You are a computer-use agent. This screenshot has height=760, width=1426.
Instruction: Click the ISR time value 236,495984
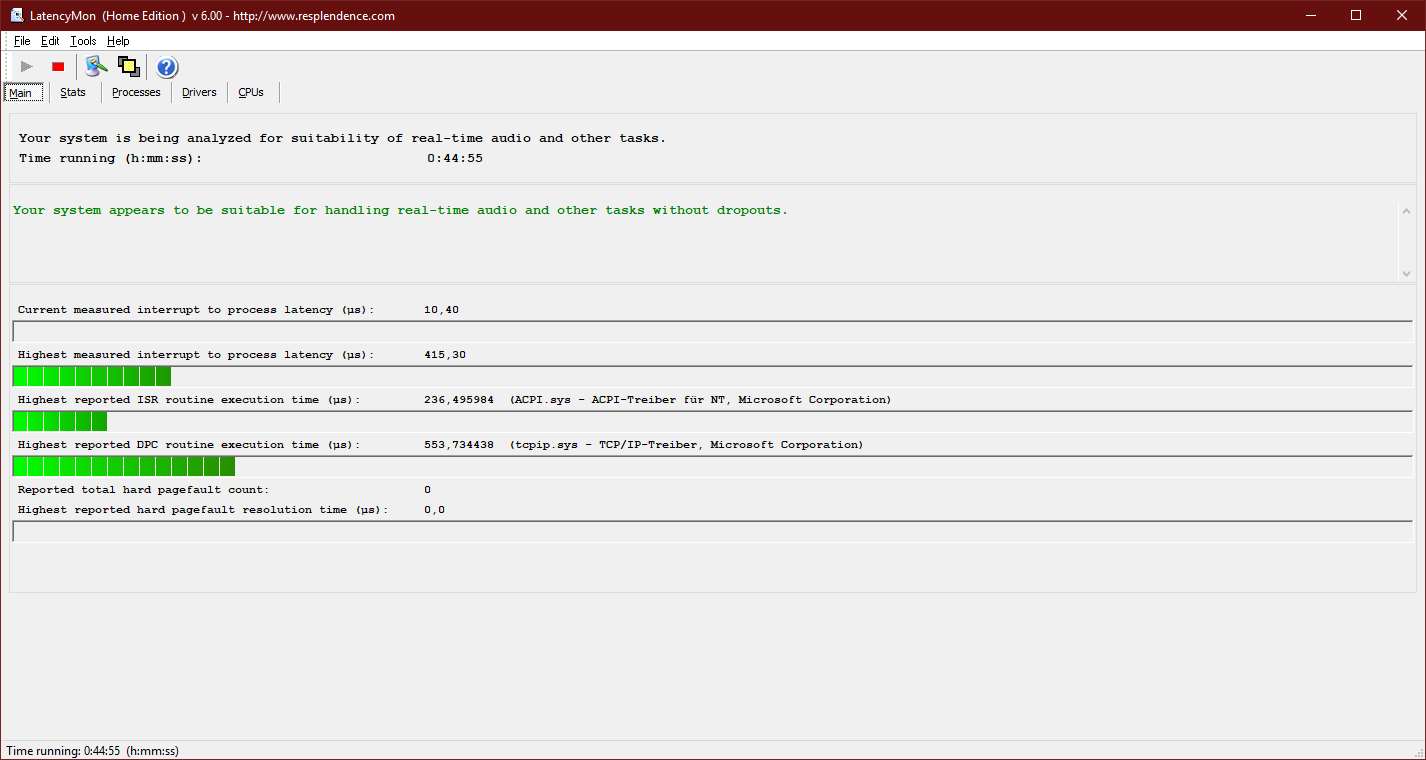pos(459,400)
